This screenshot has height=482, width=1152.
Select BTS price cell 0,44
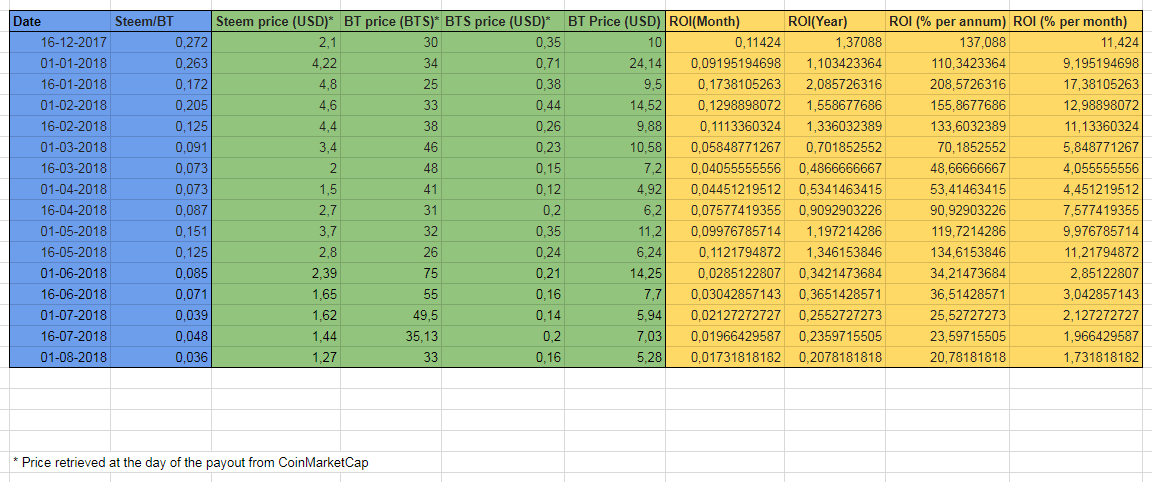[x=503, y=105]
